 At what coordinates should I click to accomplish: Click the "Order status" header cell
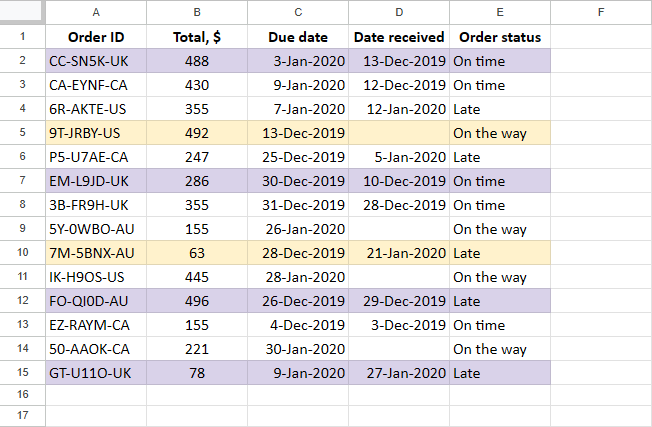click(x=500, y=37)
